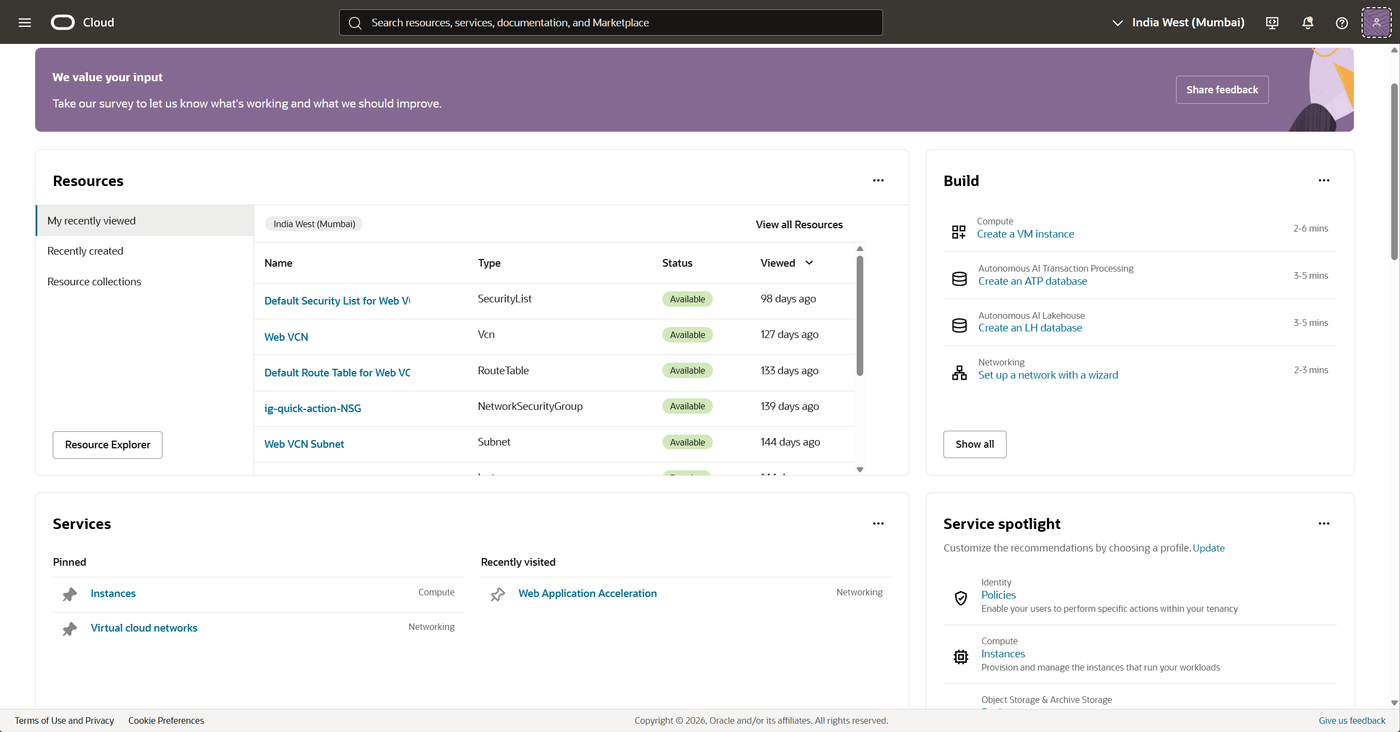Click the Oracle Cloud logo
1400x732 pixels.
click(x=83, y=22)
